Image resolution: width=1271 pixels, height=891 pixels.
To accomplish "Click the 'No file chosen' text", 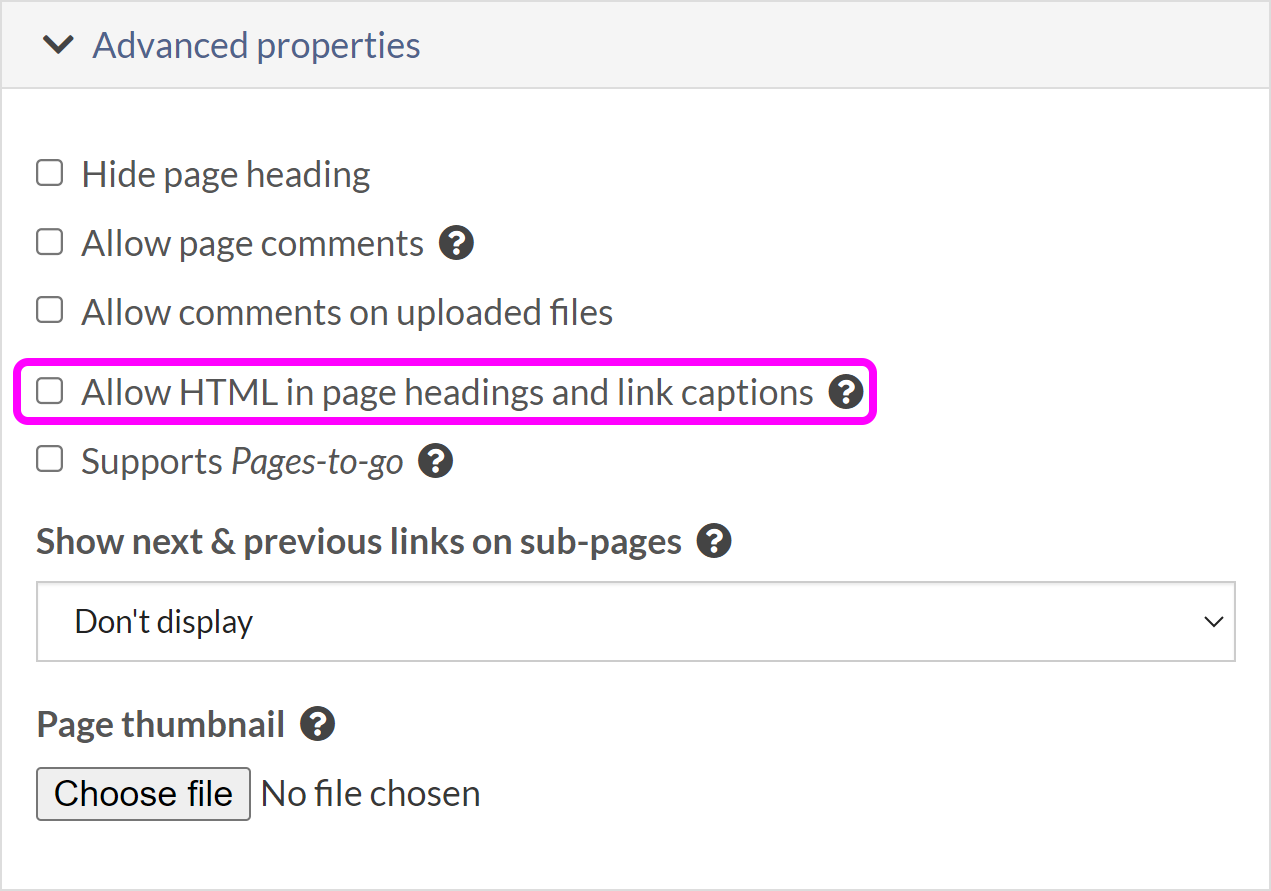I will 371,794.
